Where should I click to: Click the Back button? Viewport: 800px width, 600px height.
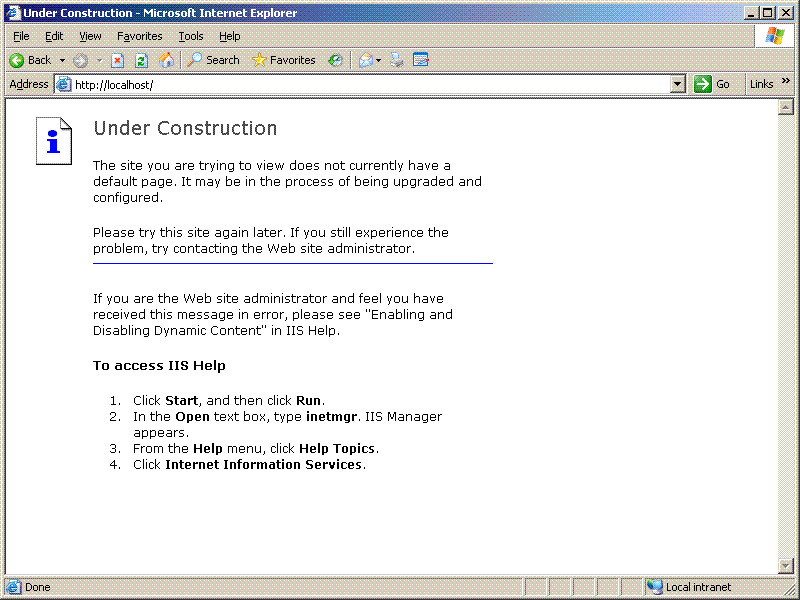coord(30,60)
